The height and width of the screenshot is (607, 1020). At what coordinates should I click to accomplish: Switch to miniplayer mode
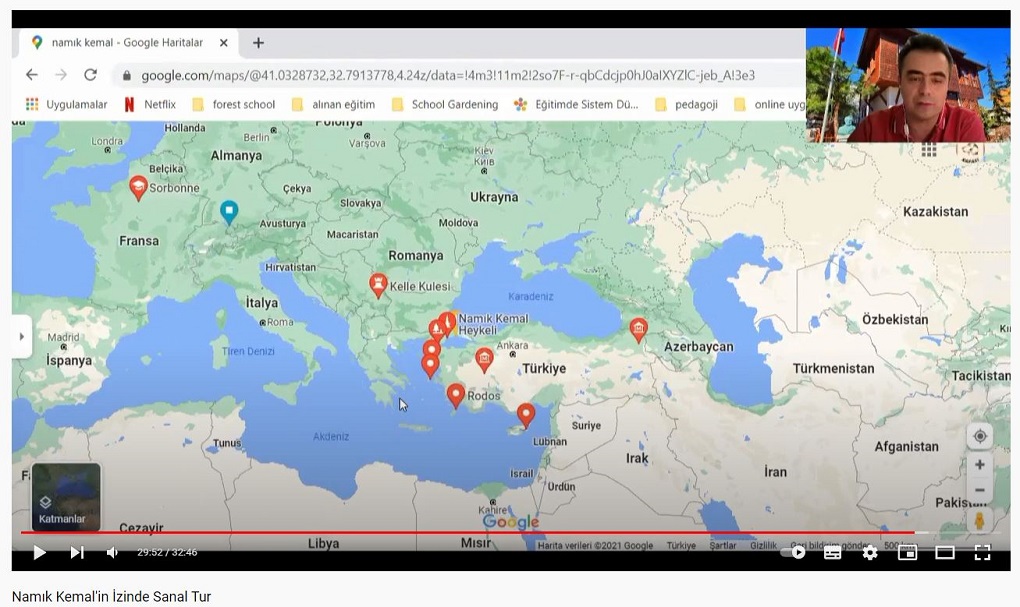pyautogui.click(x=907, y=552)
